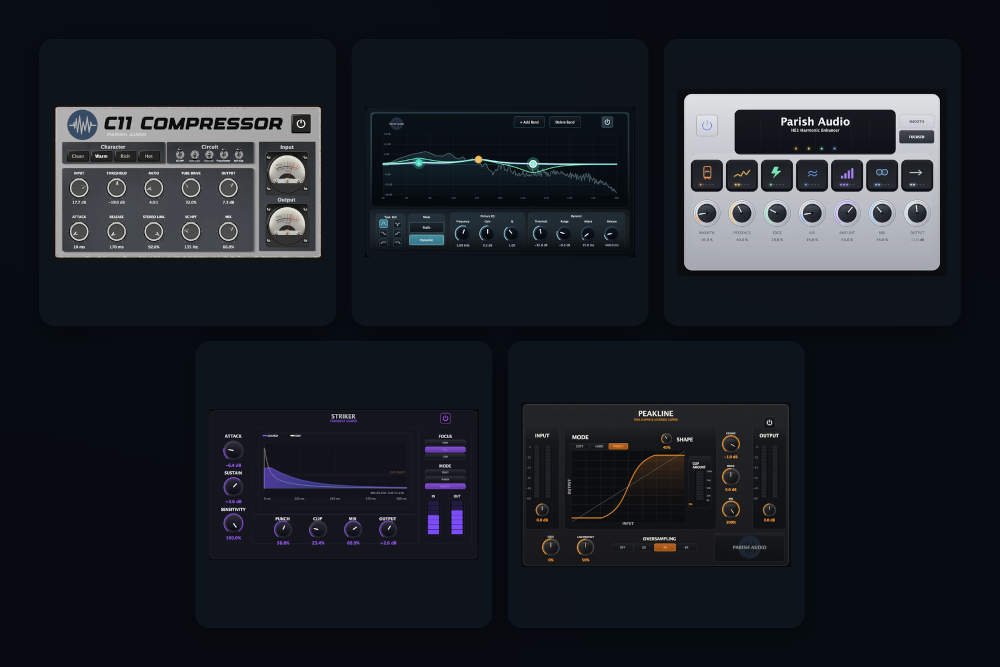Click the Harmonic Enhancer Warmth knob
1000x667 pixels.
pos(707,213)
